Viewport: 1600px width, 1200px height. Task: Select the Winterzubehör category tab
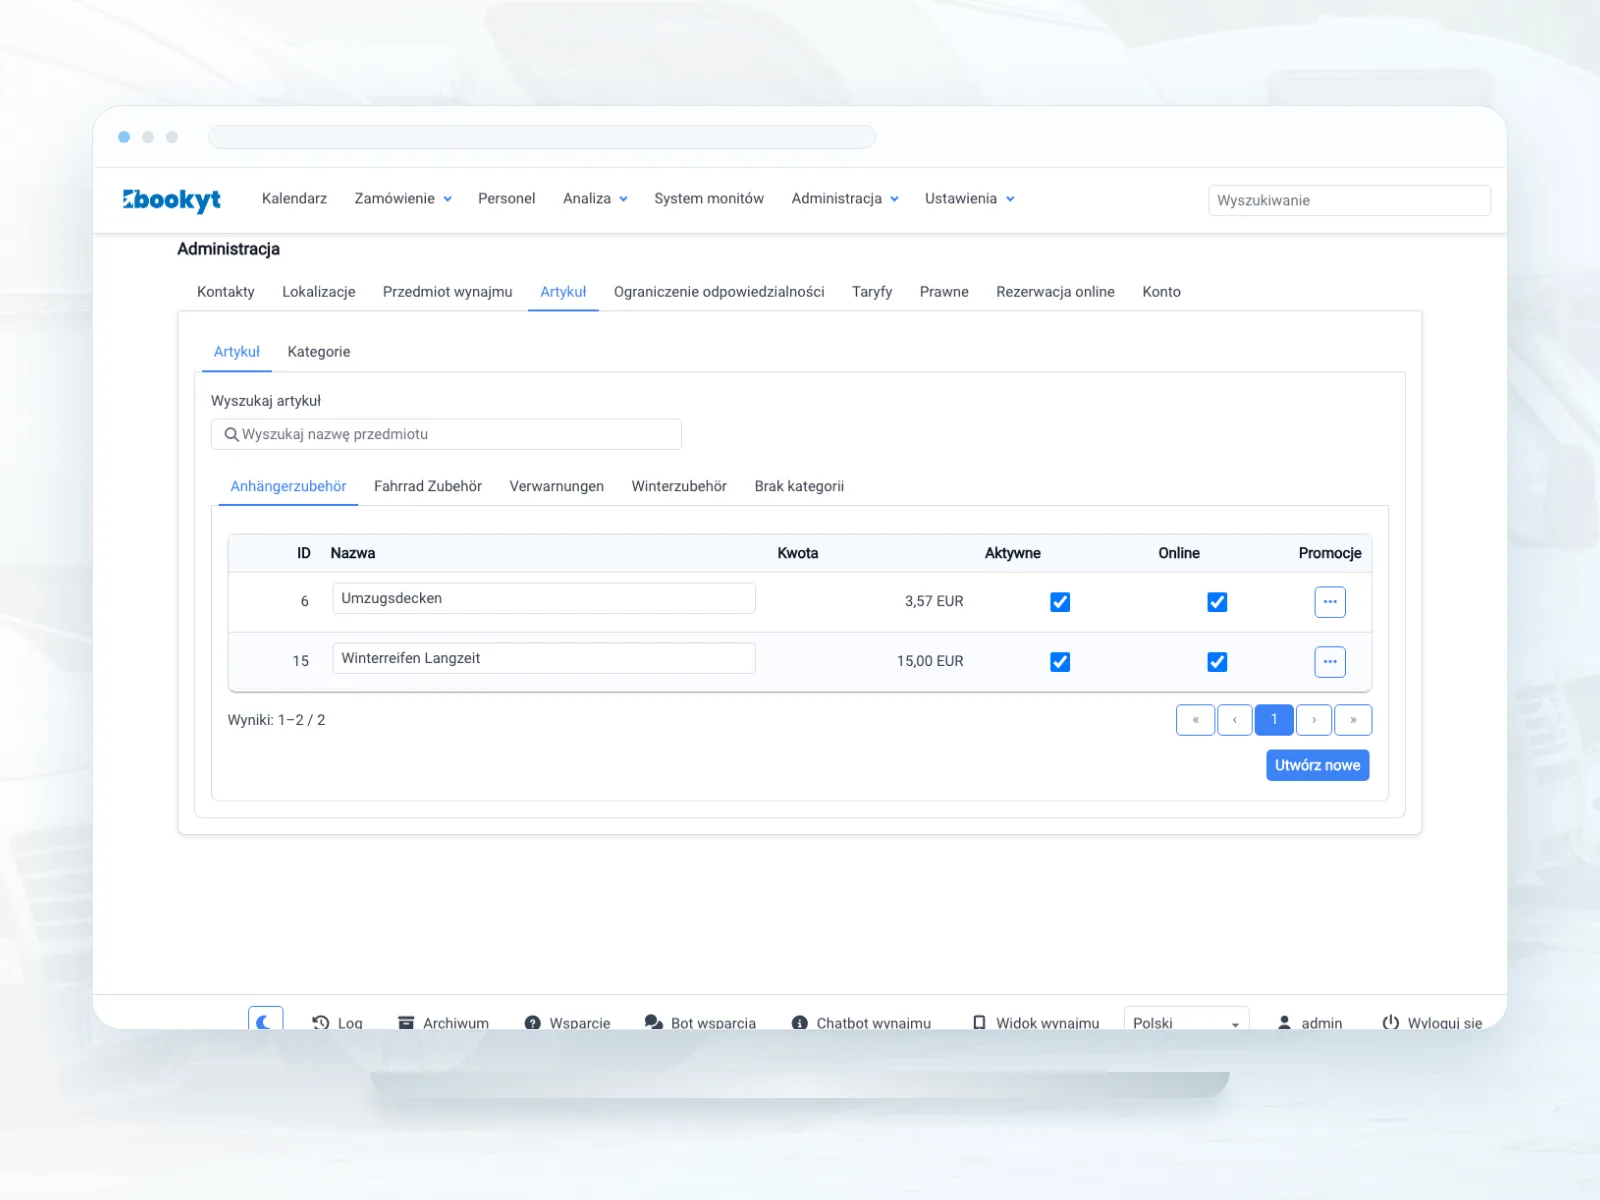coord(679,487)
